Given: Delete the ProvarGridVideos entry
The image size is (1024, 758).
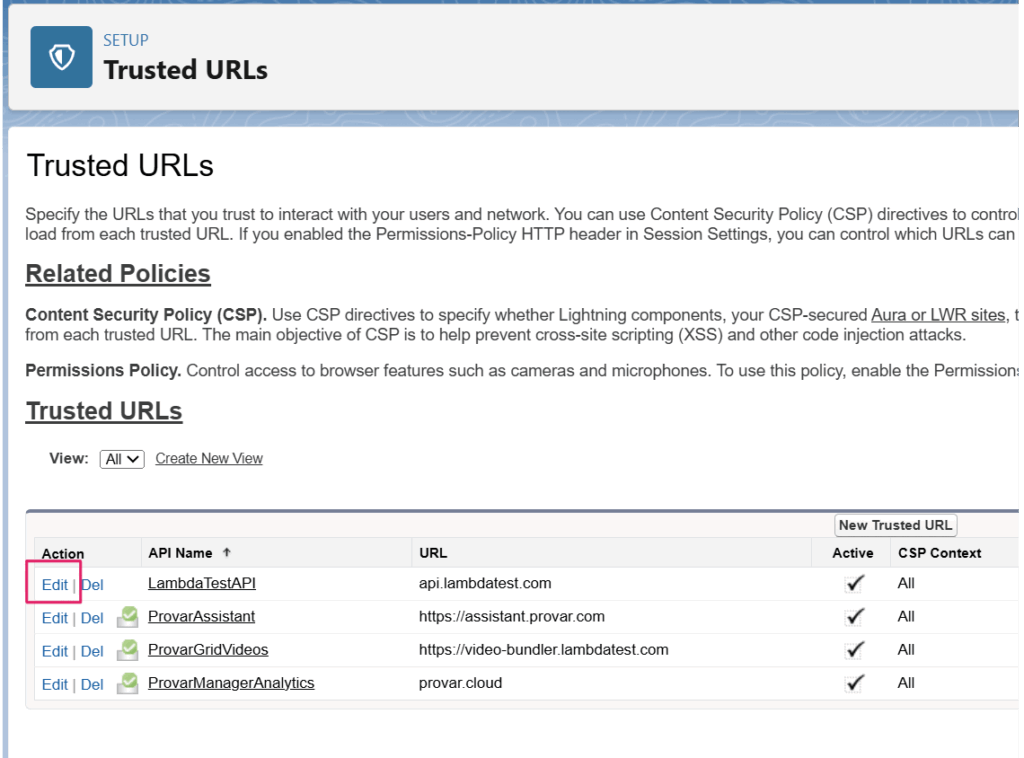Looking at the screenshot, I should point(92,651).
